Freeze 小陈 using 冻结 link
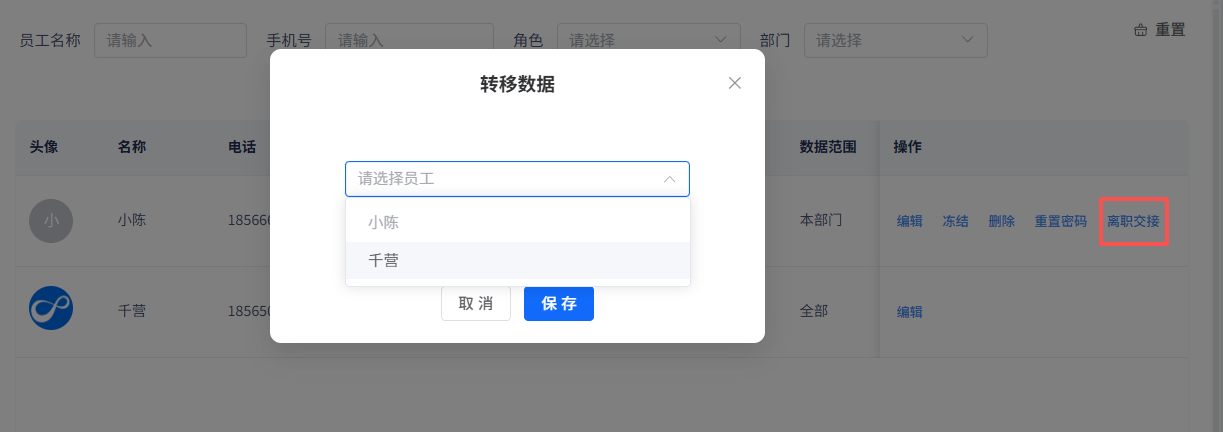This screenshot has width=1223, height=432. click(955, 222)
